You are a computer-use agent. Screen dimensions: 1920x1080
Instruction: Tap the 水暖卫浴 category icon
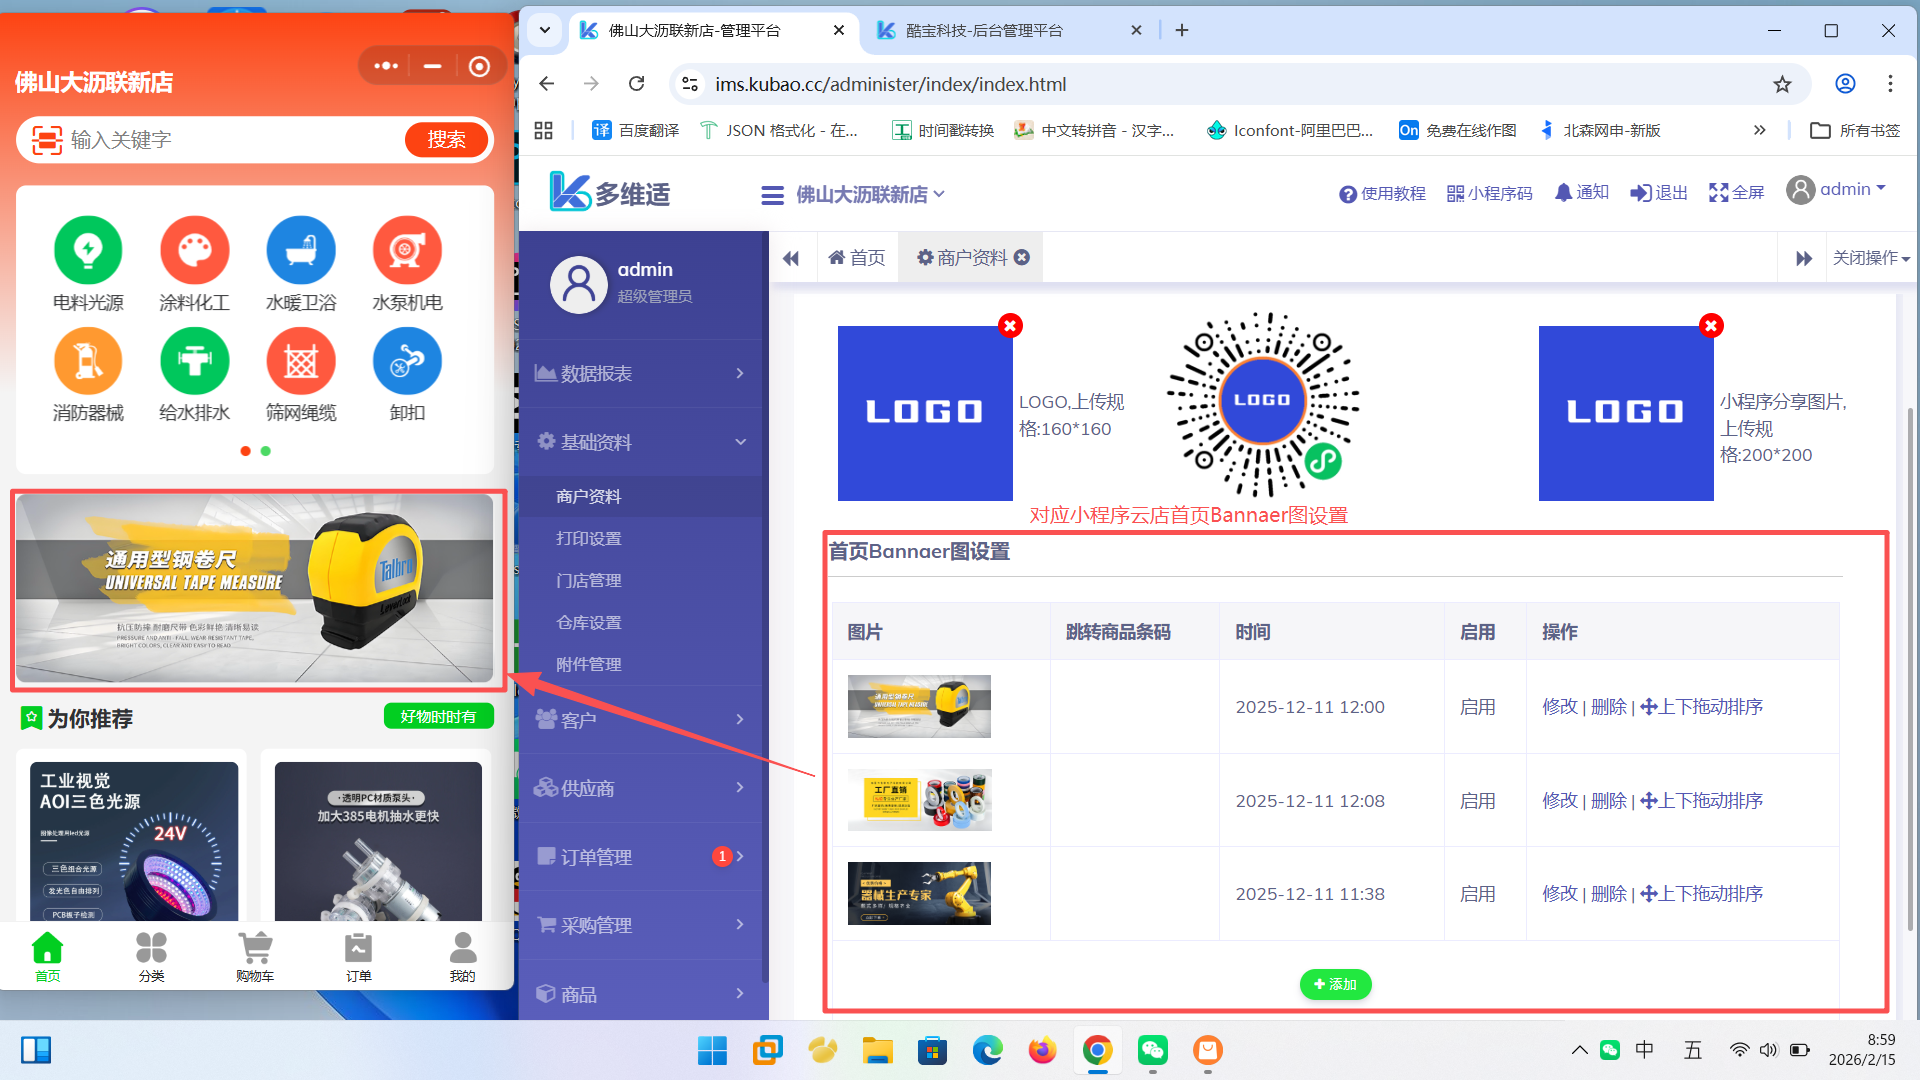pos(301,250)
